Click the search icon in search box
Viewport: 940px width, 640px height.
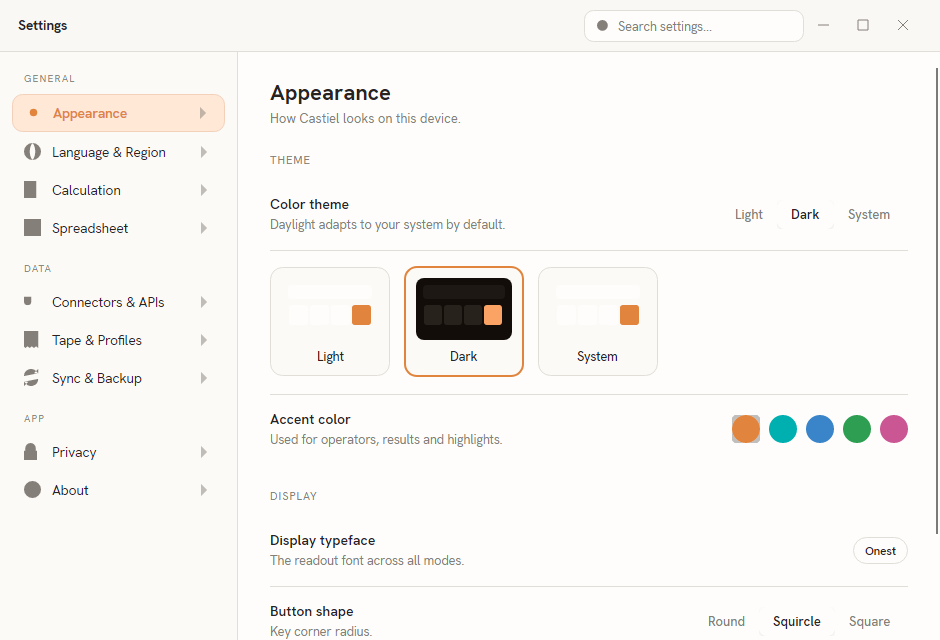[x=602, y=26]
